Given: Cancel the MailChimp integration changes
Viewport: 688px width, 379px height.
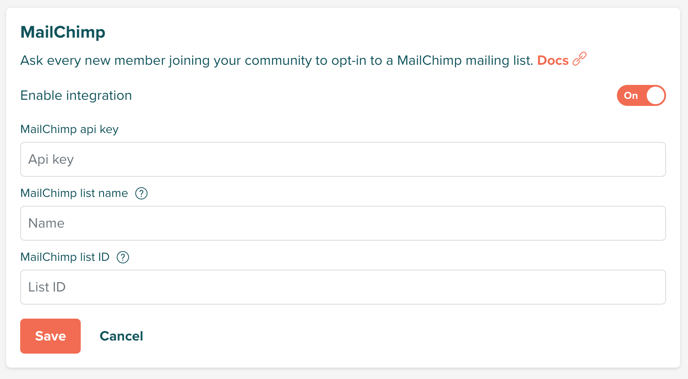Looking at the screenshot, I should (x=122, y=336).
